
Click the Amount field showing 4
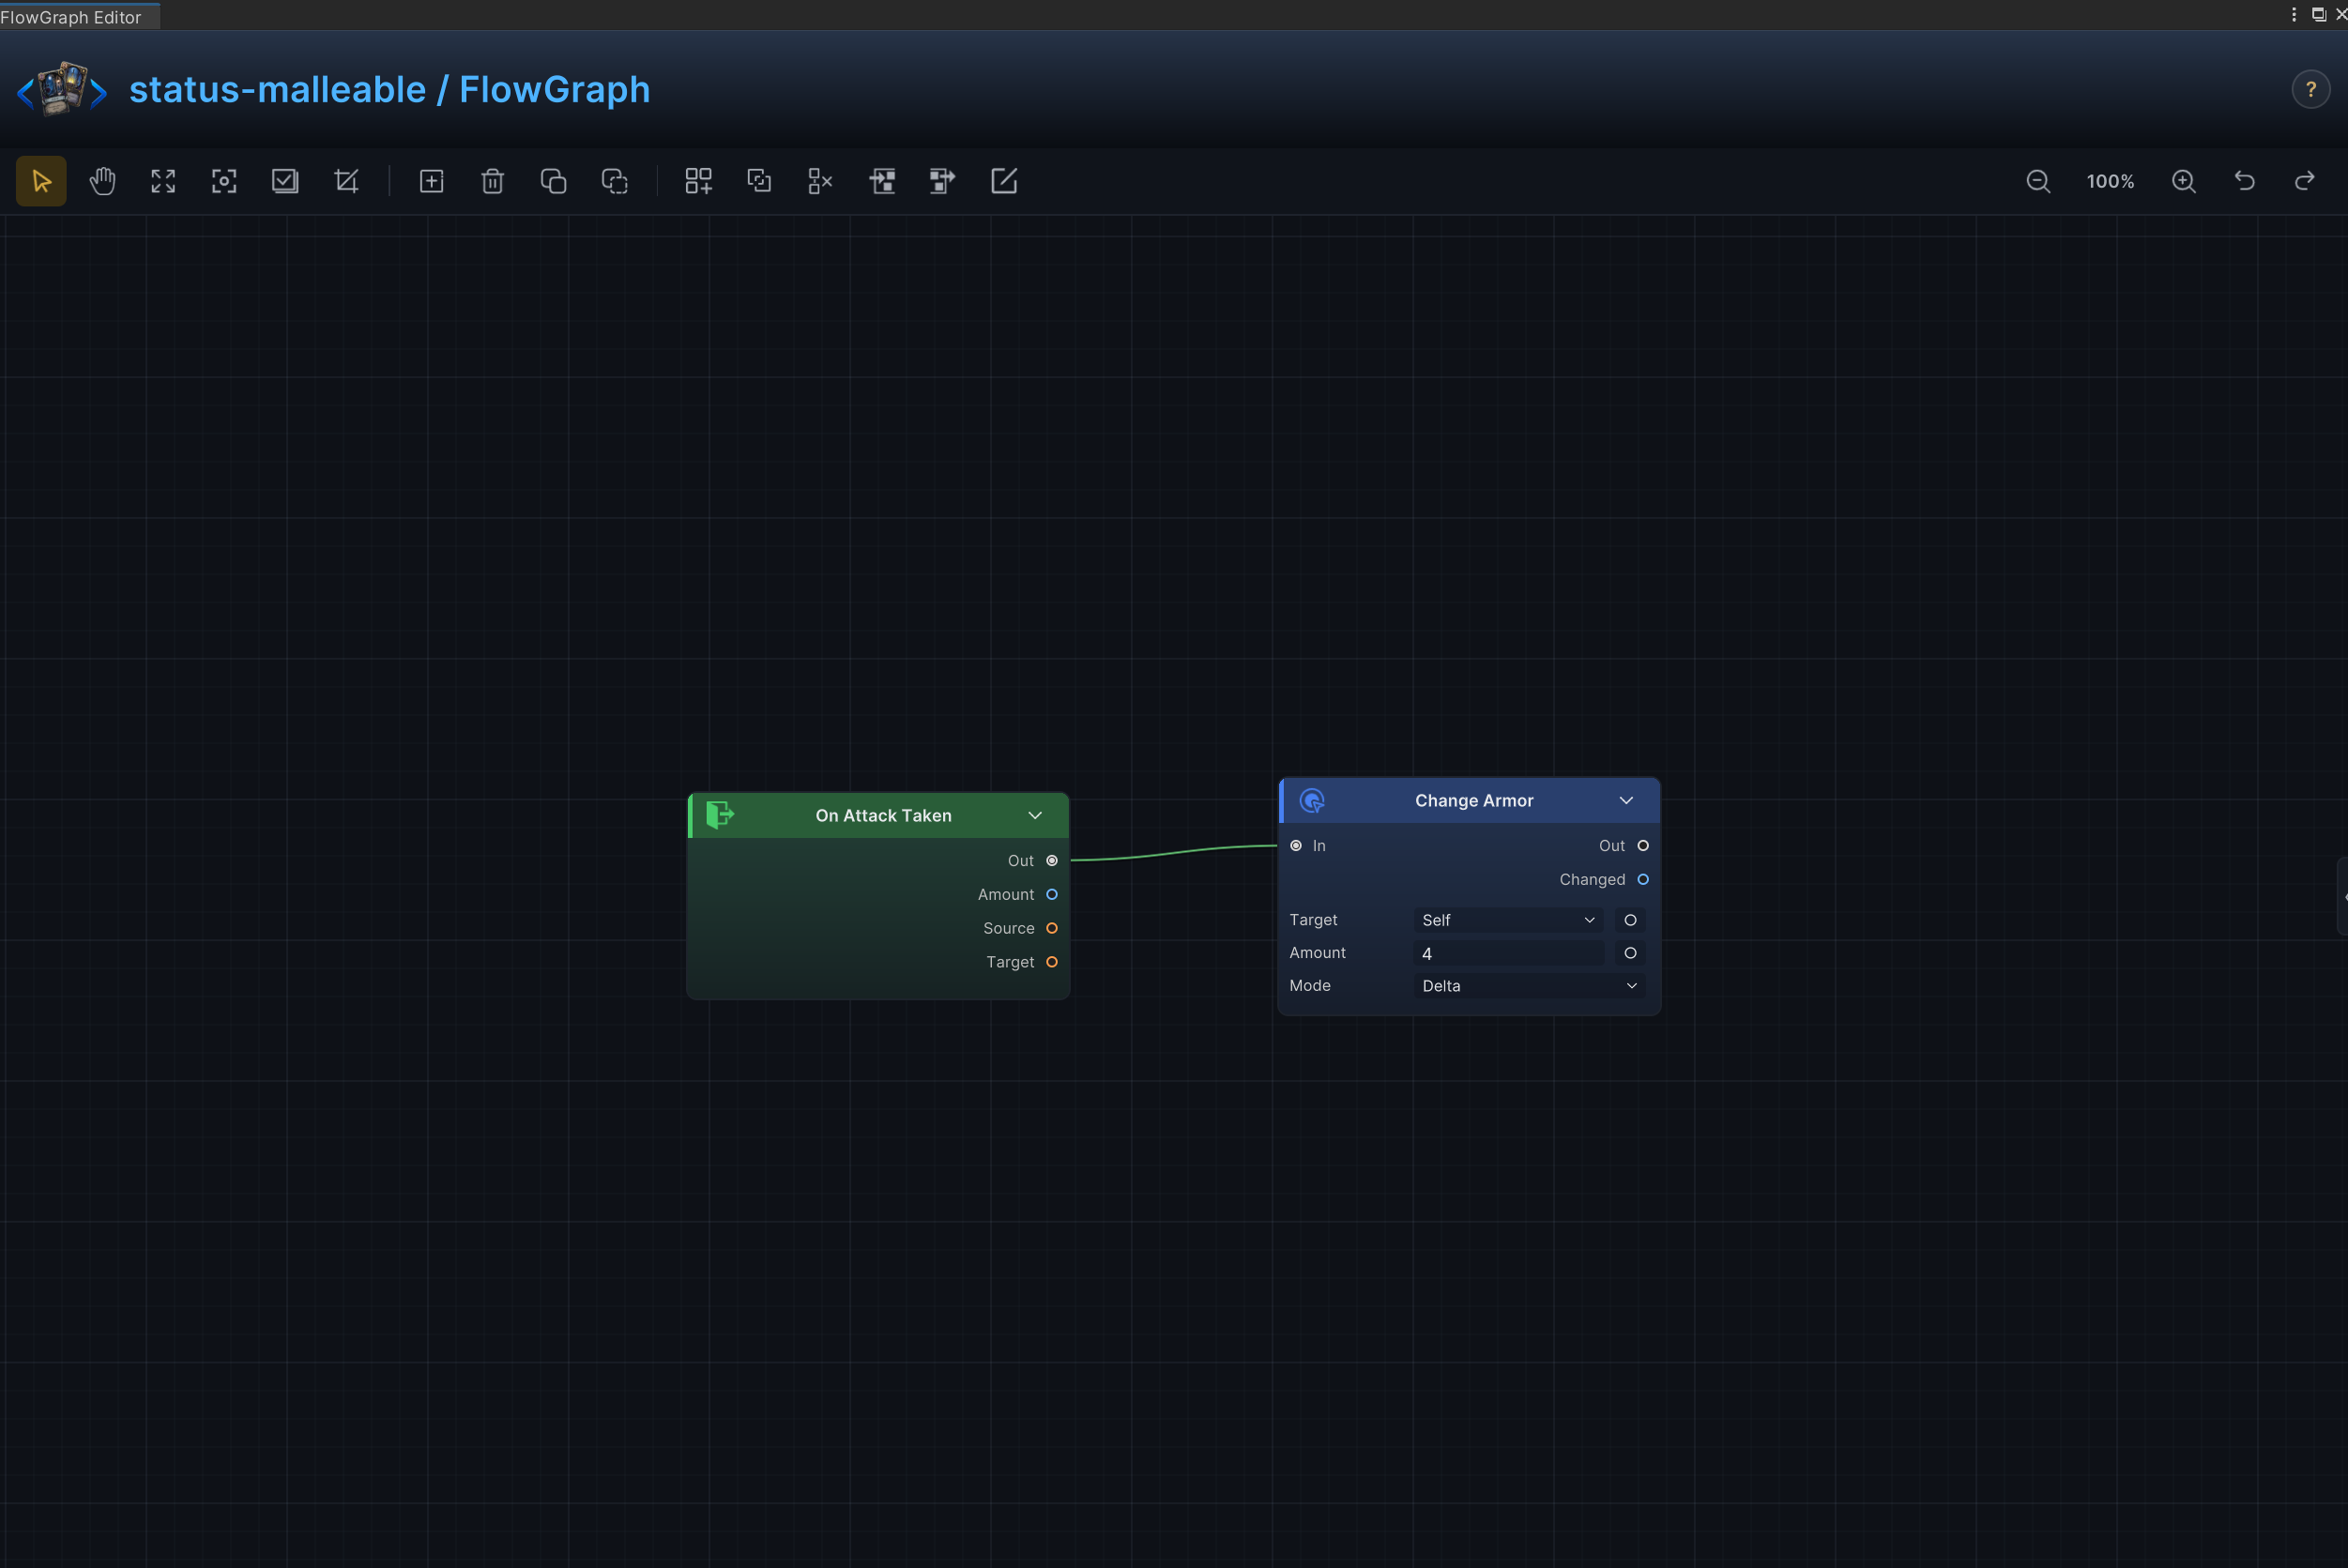(1508, 953)
